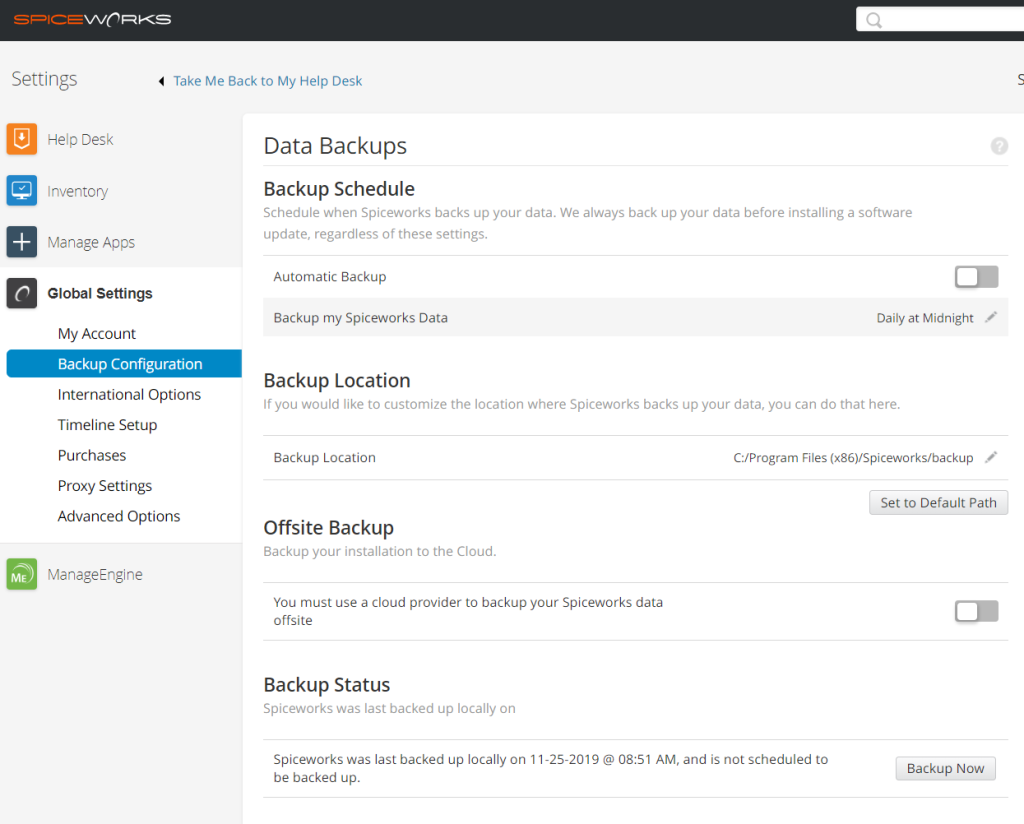The height and width of the screenshot is (824, 1024).
Task: Open the Manage Apps section
Action: 91,242
